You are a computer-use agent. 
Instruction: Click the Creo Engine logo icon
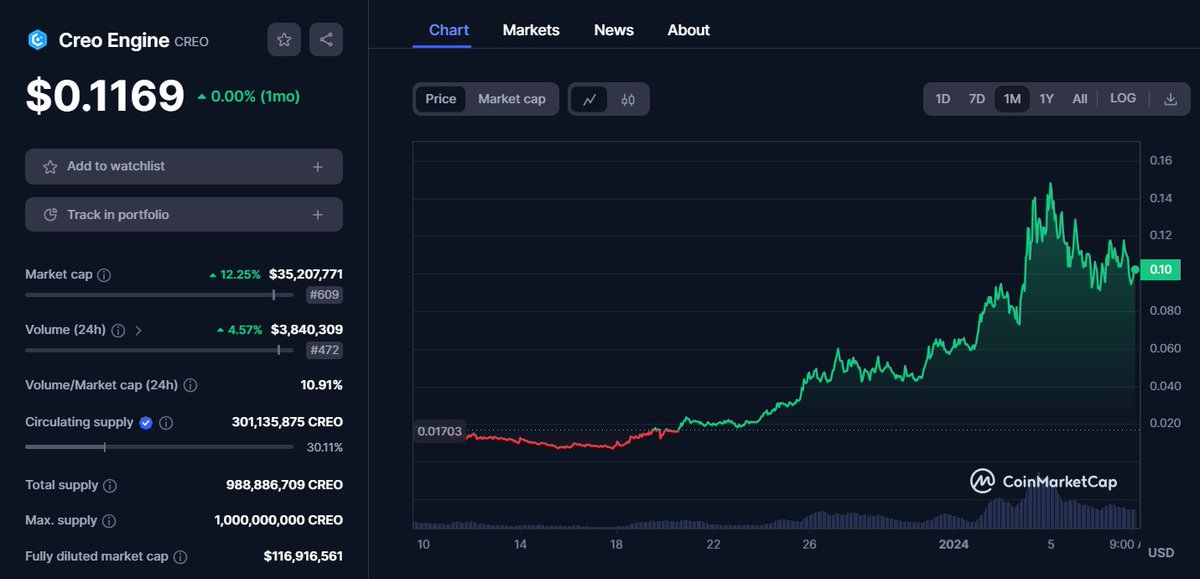pyautogui.click(x=37, y=40)
